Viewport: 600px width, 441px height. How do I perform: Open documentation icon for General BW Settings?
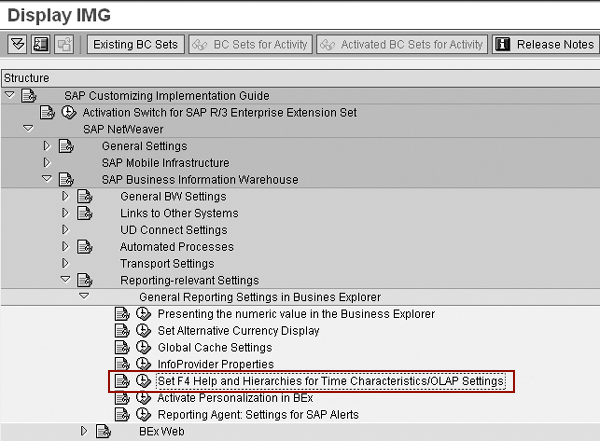click(x=85, y=196)
